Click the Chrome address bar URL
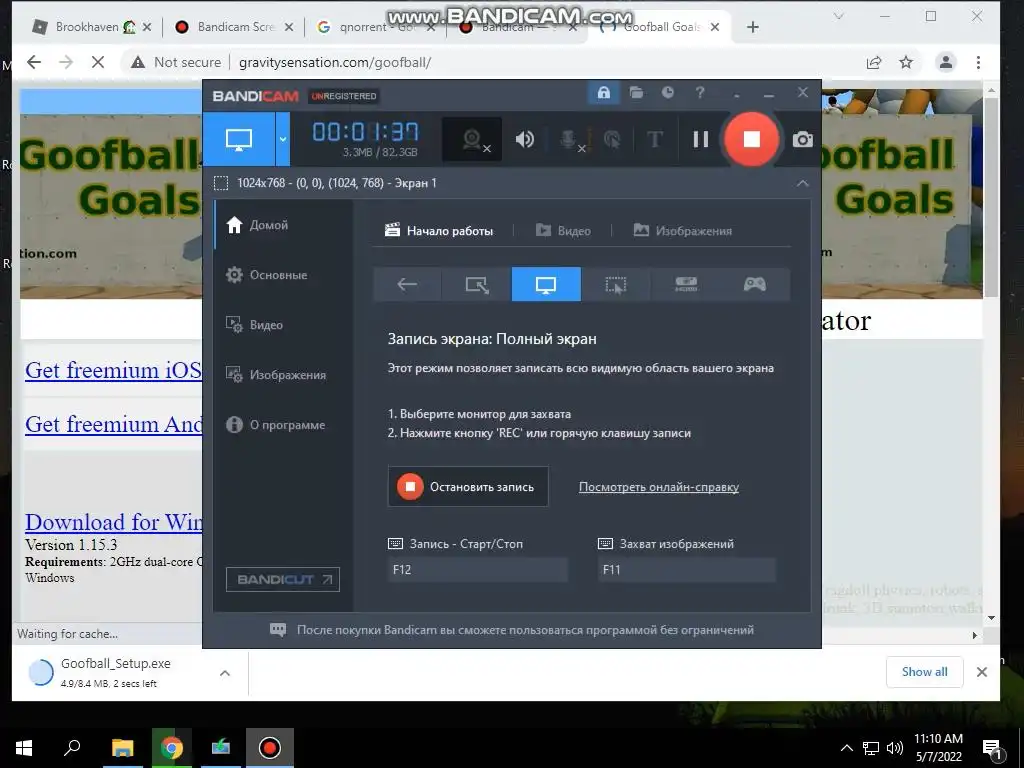Viewport: 1024px width, 768px height. coord(334,63)
